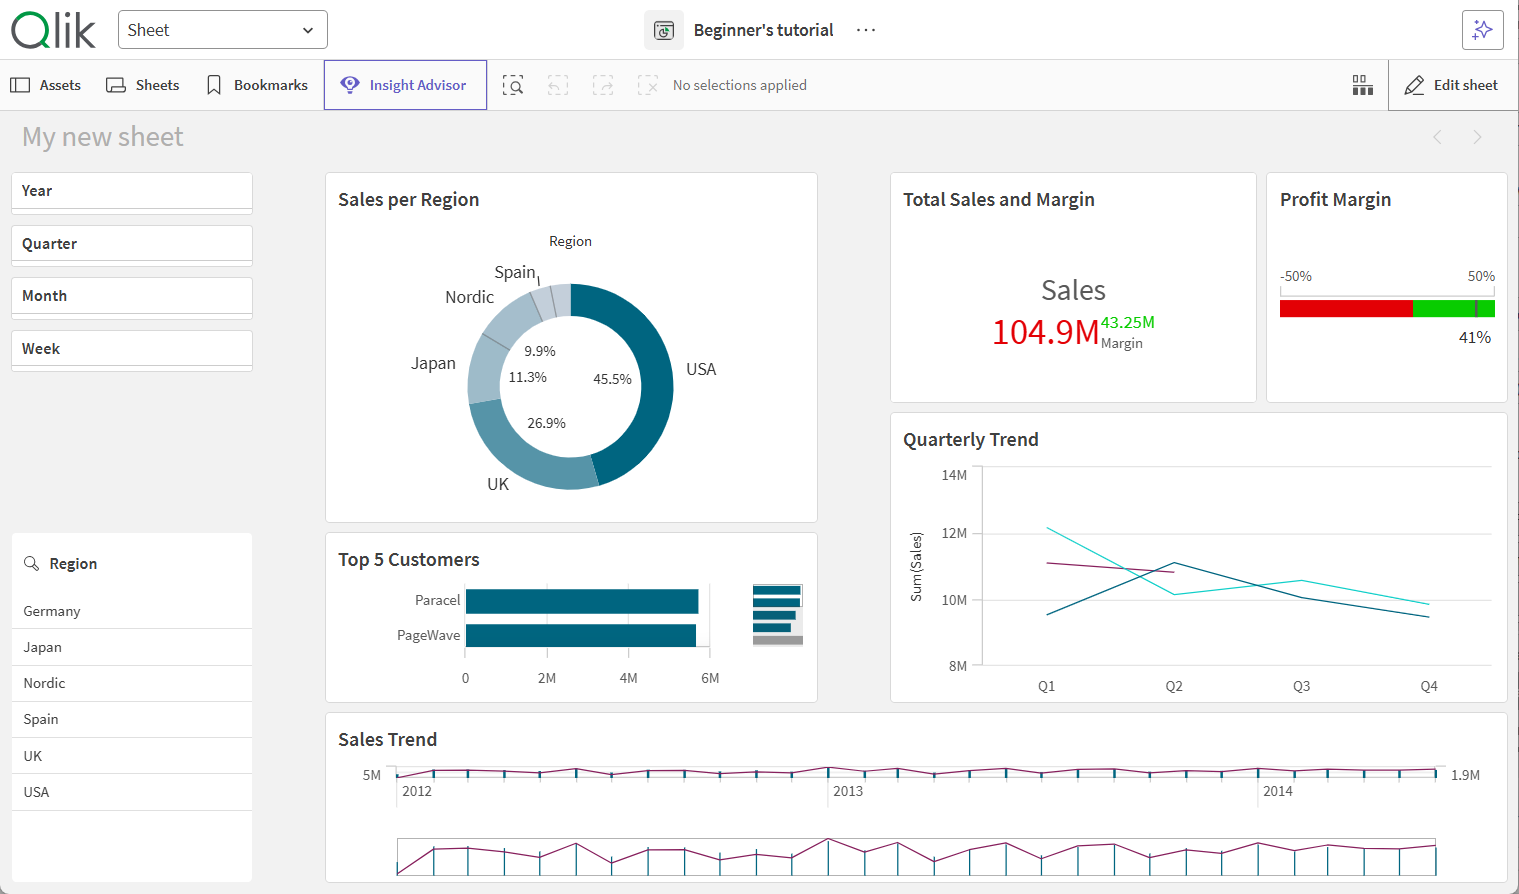
Task: Click the 41% gauge value
Action: click(x=1475, y=338)
